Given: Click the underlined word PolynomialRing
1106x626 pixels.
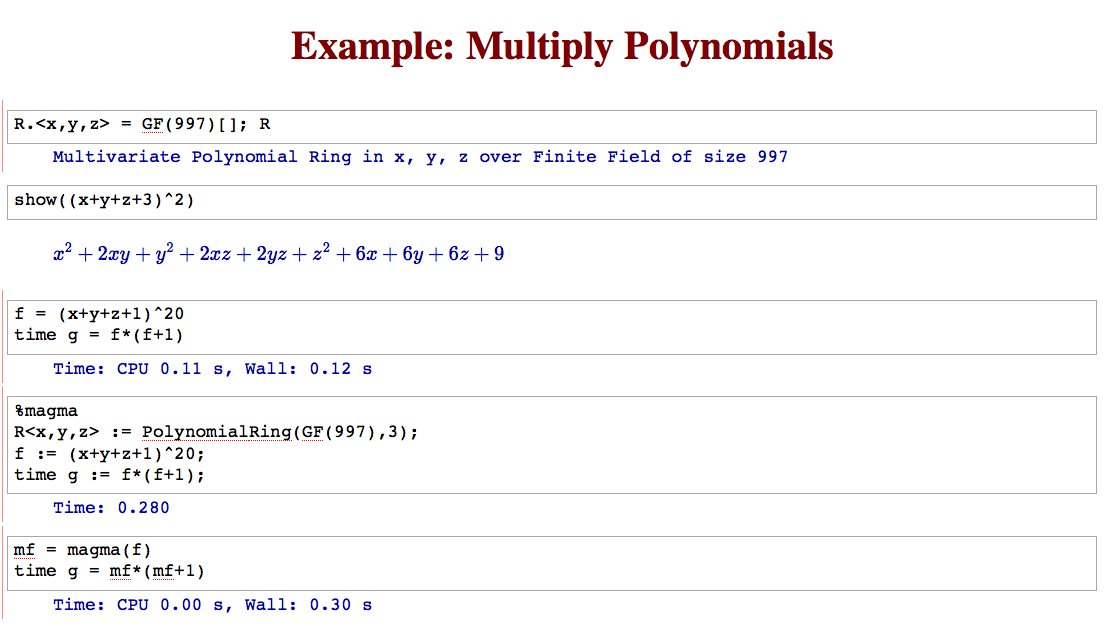Looking at the screenshot, I should pyautogui.click(x=217, y=432).
